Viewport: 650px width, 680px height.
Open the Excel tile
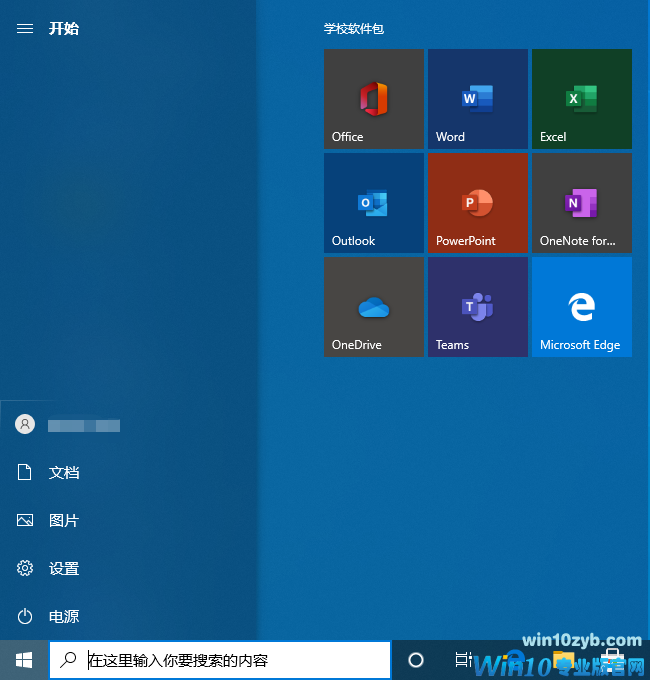point(581,99)
